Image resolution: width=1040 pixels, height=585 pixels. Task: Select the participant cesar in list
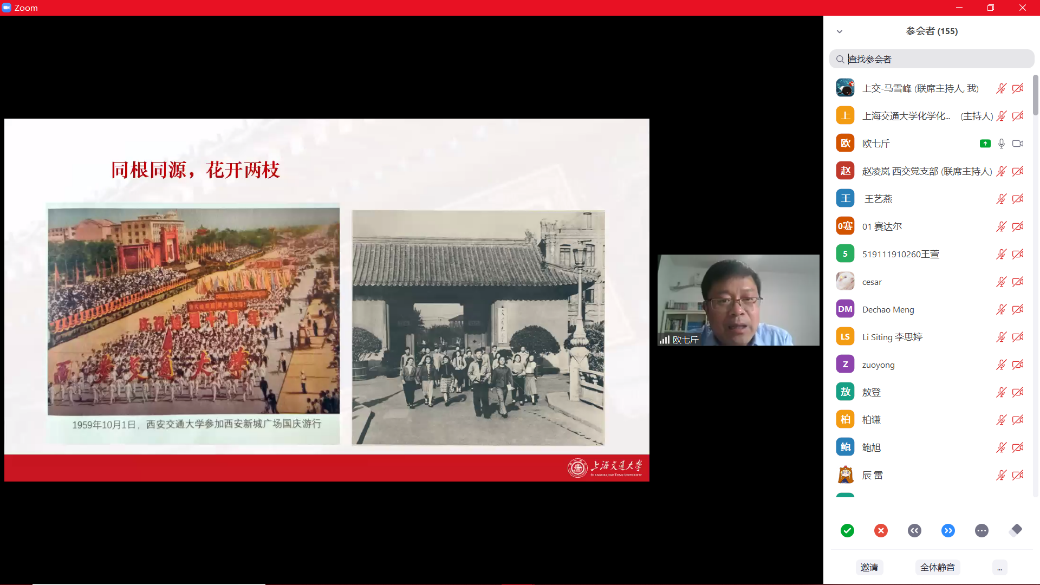pyautogui.click(x=872, y=282)
